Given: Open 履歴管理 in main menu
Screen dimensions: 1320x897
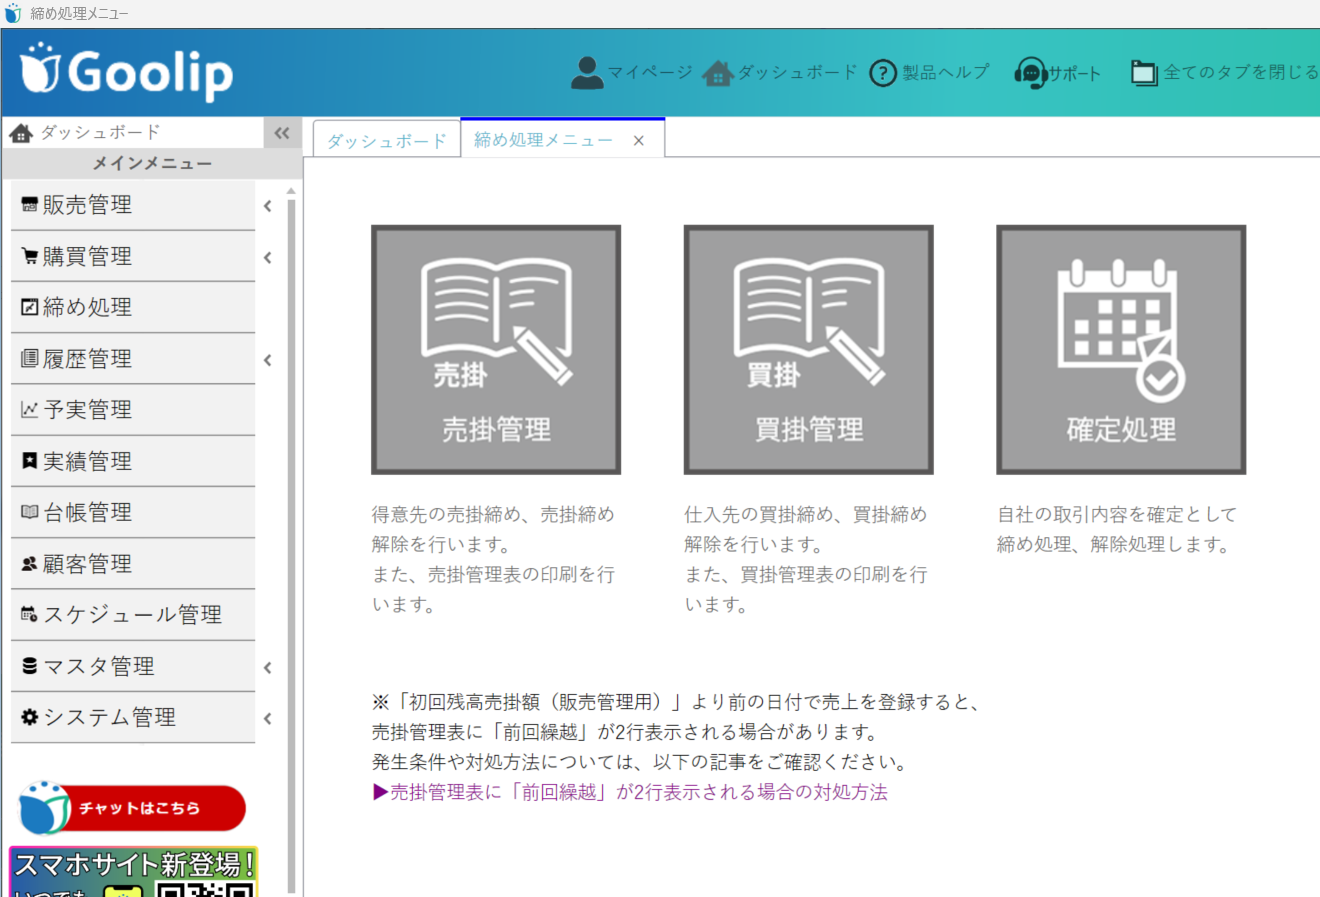Looking at the screenshot, I should pos(133,358).
